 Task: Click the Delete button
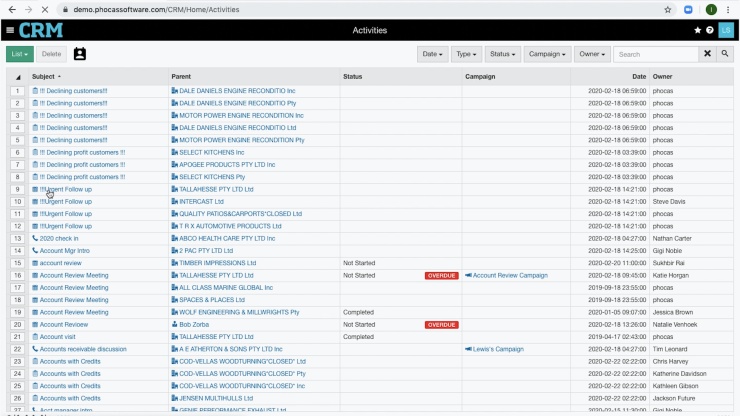click(x=51, y=54)
